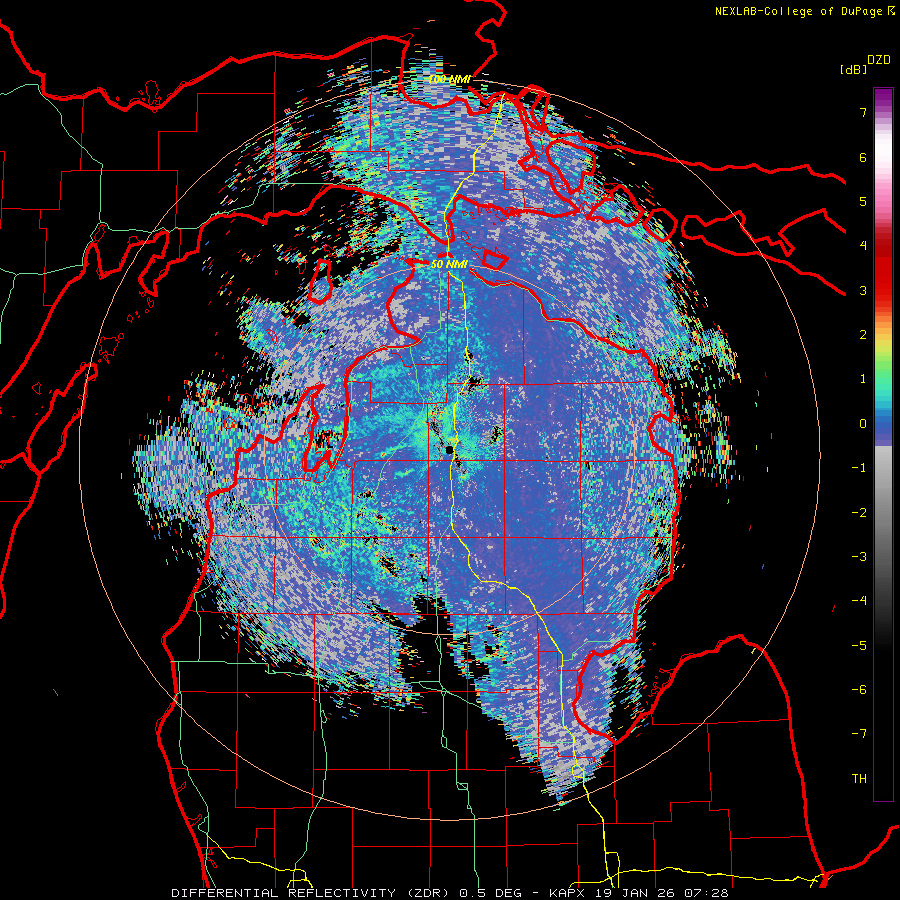The width and height of the screenshot is (900, 900).
Task: Click the 50 NMI range ring label
Action: pos(449,264)
